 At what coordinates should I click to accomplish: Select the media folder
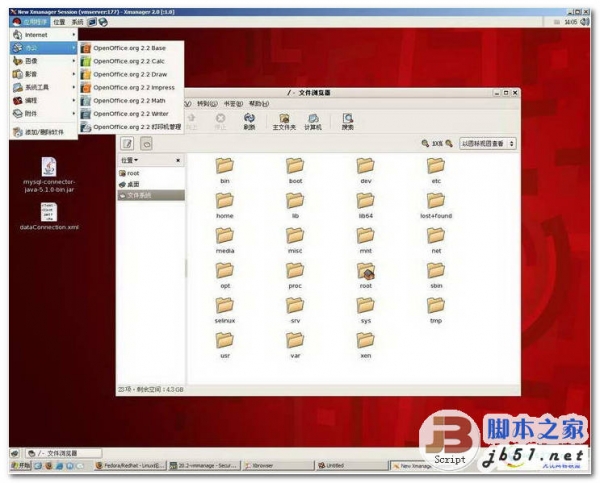(225, 240)
